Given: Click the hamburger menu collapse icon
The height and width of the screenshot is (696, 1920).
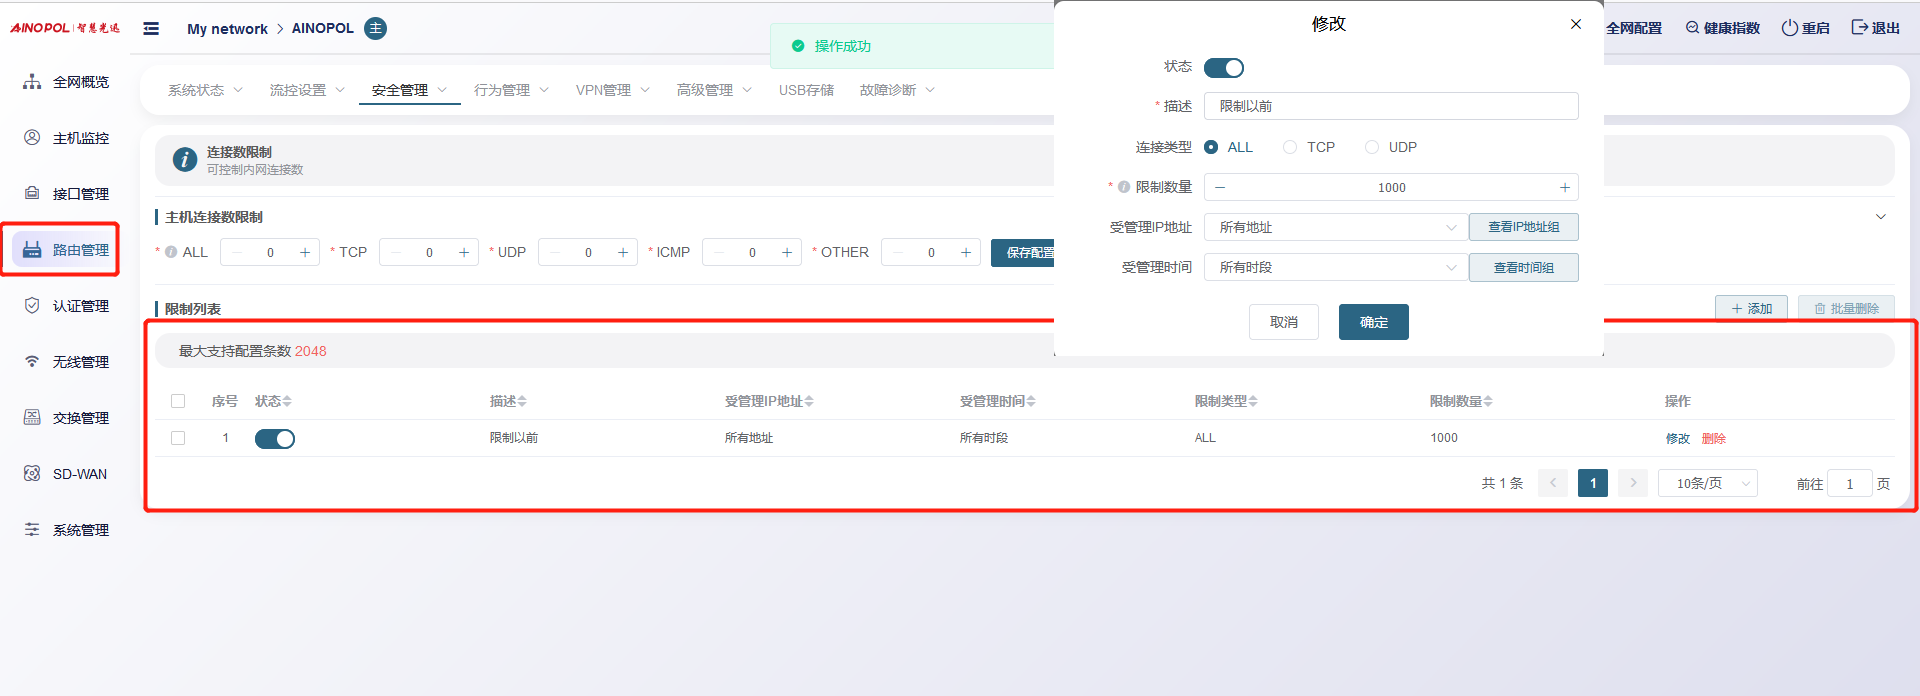Looking at the screenshot, I should click(151, 29).
